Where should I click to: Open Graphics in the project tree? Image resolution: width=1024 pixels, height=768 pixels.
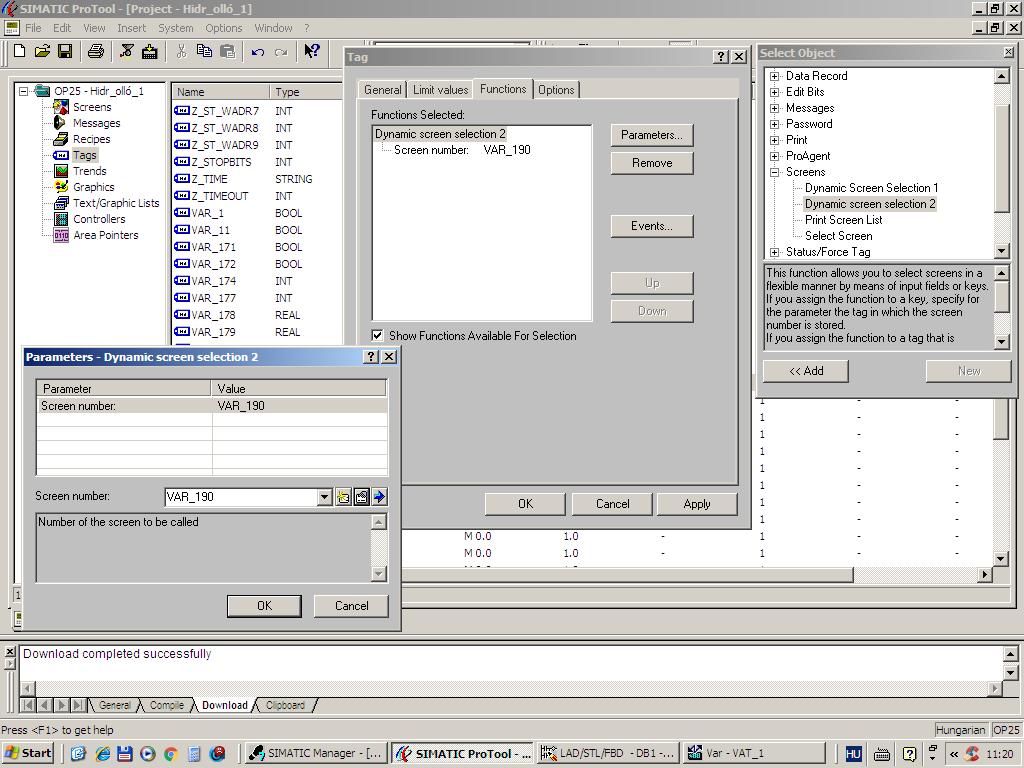(x=93, y=187)
